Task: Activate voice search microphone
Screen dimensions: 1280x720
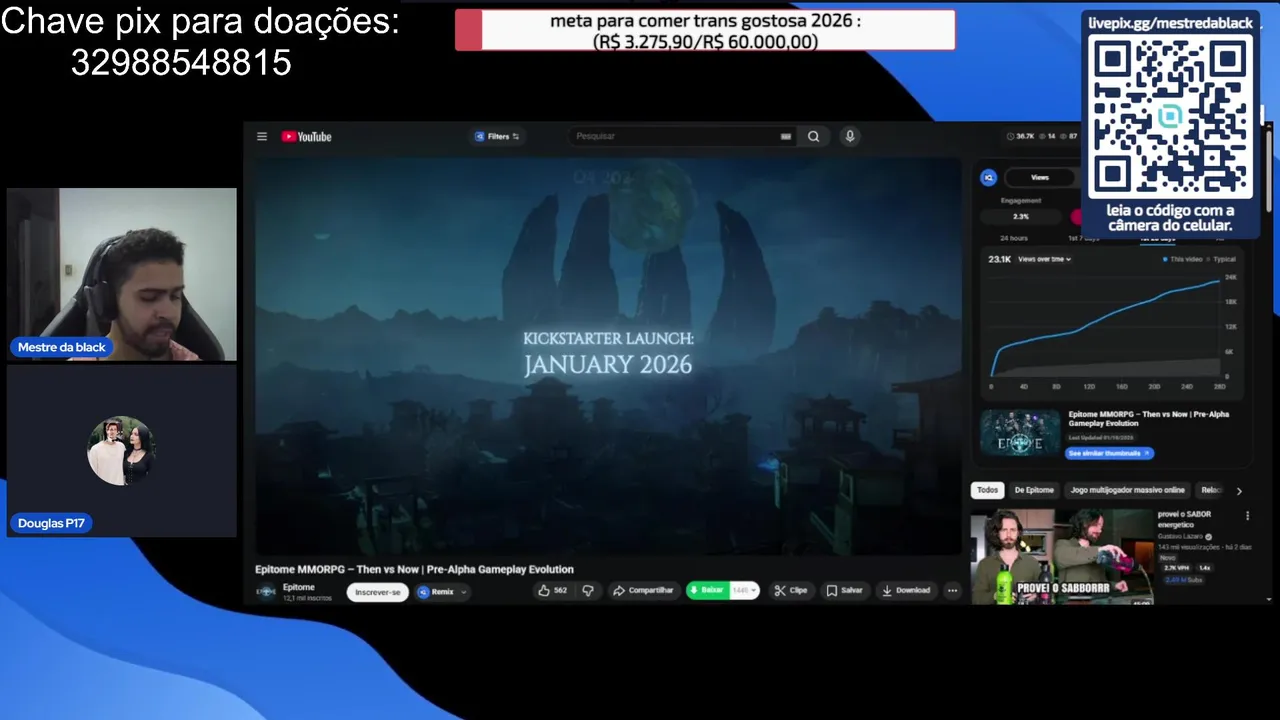Action: (850, 136)
